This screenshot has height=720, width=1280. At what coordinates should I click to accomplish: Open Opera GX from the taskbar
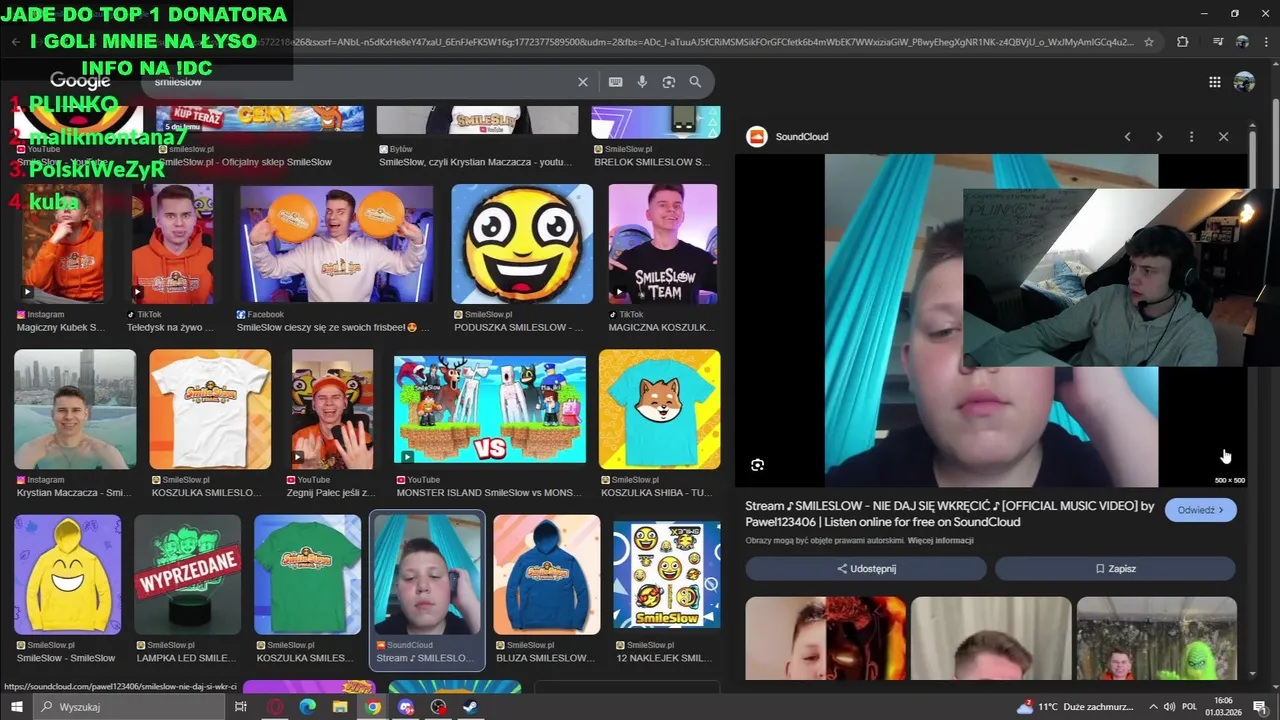[274, 707]
